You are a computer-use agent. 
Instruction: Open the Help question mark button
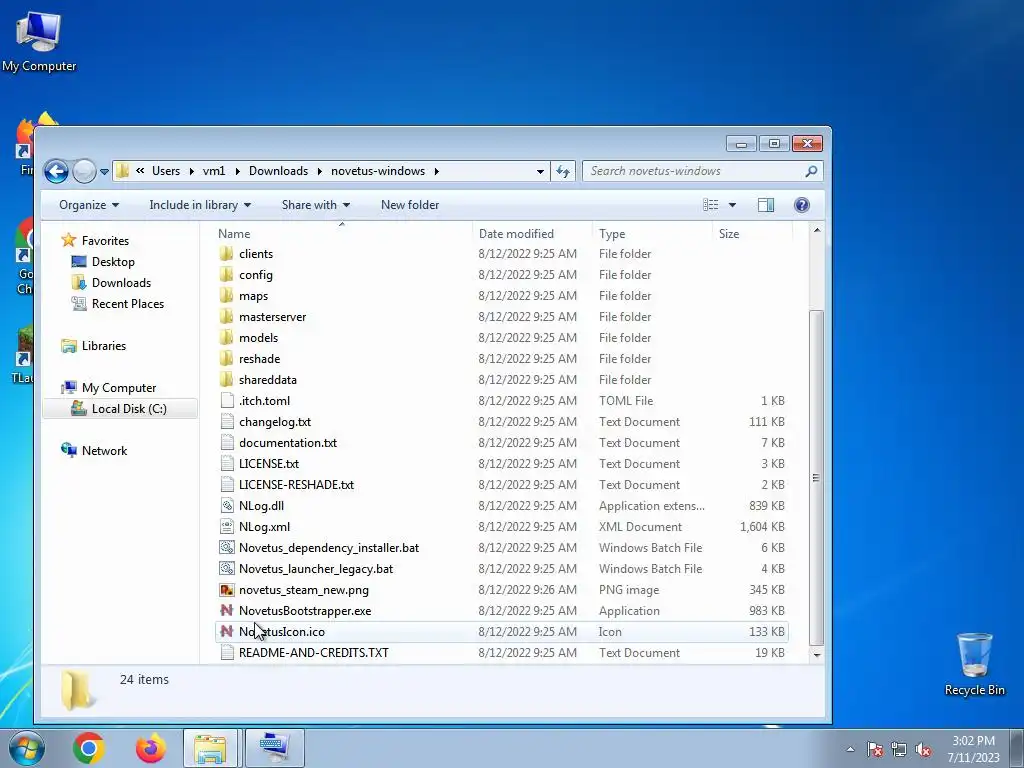[802, 205]
